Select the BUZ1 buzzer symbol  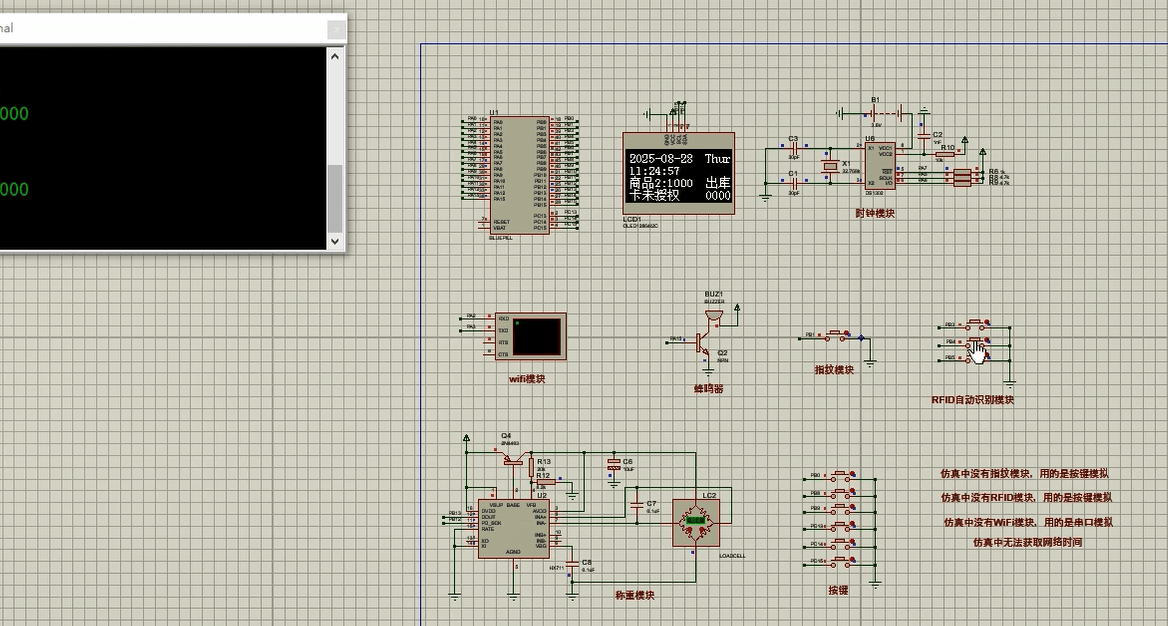coord(712,312)
